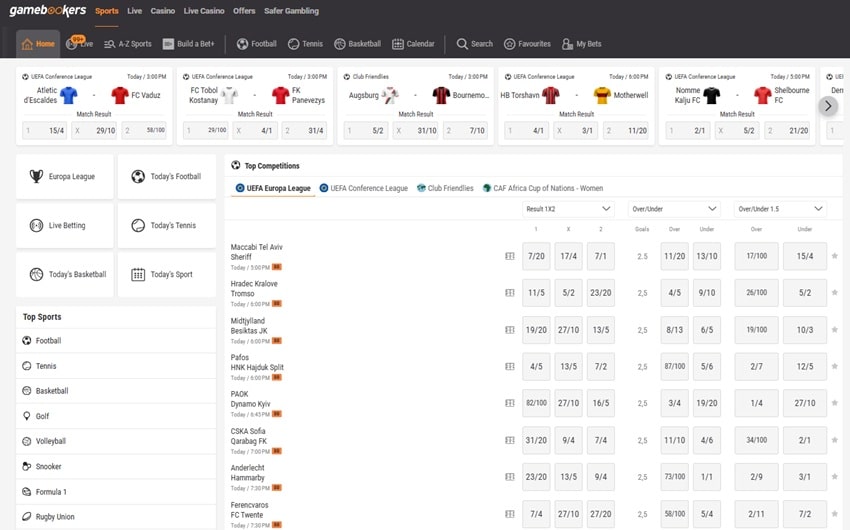The height and width of the screenshot is (530, 850).
Task: Pick the 27/10 draw for Midtjylland match
Action: [x=568, y=330]
